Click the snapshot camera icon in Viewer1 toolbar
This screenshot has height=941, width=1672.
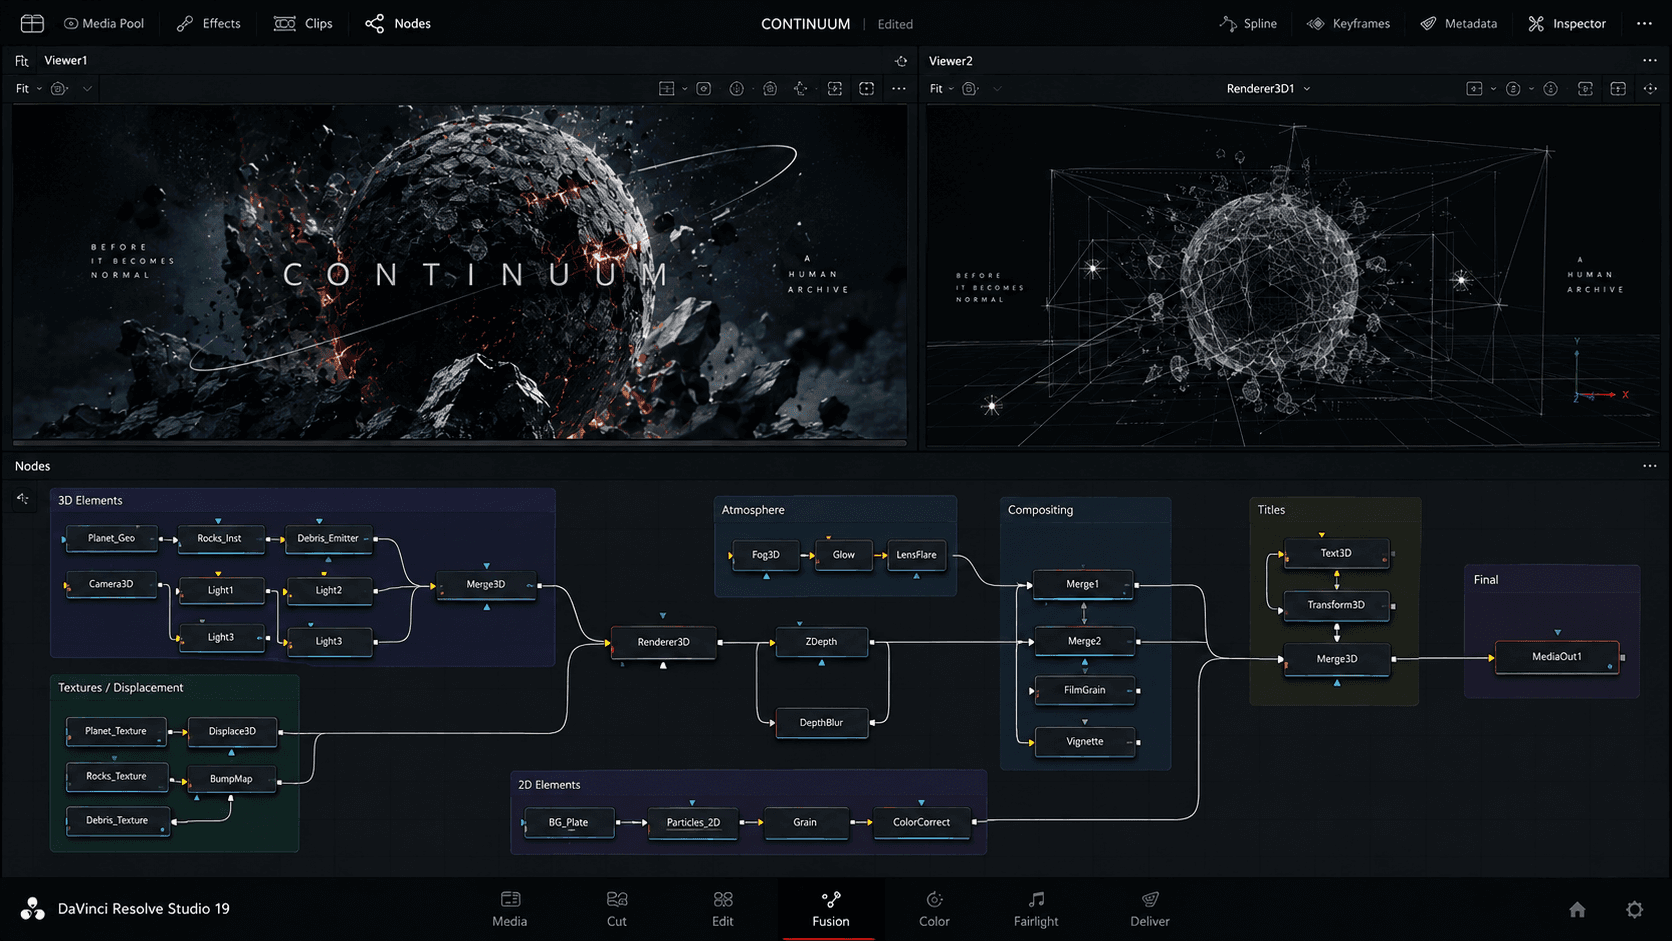(x=770, y=89)
